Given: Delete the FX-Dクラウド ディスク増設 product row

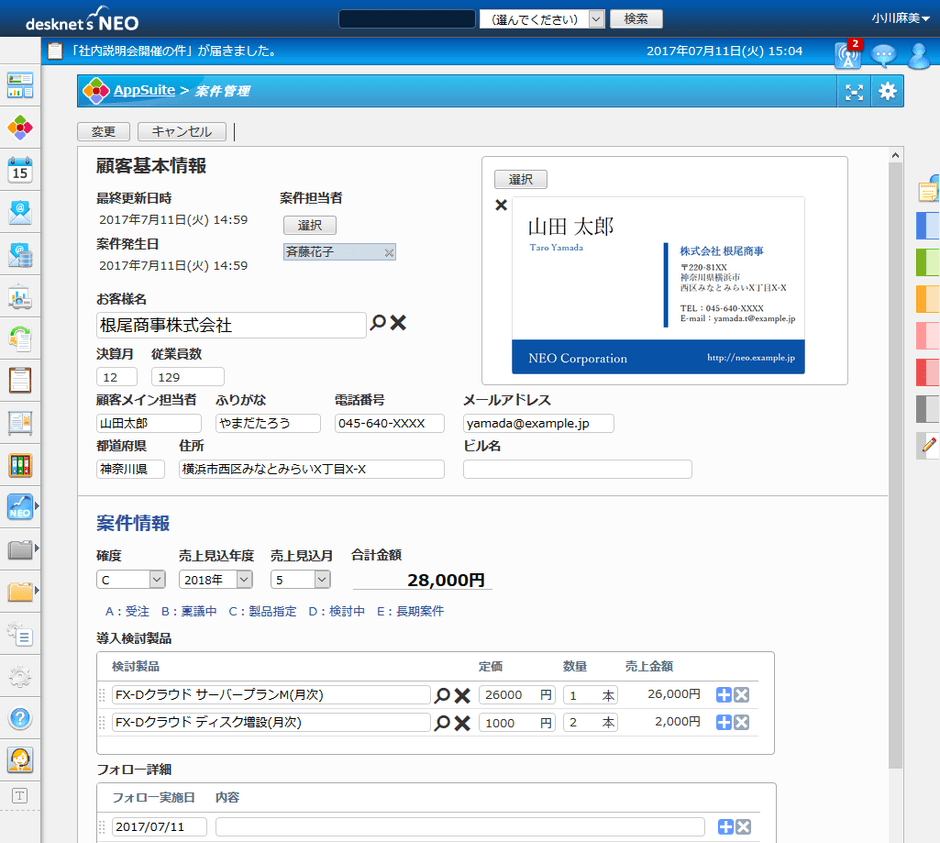Looking at the screenshot, I should point(742,722).
